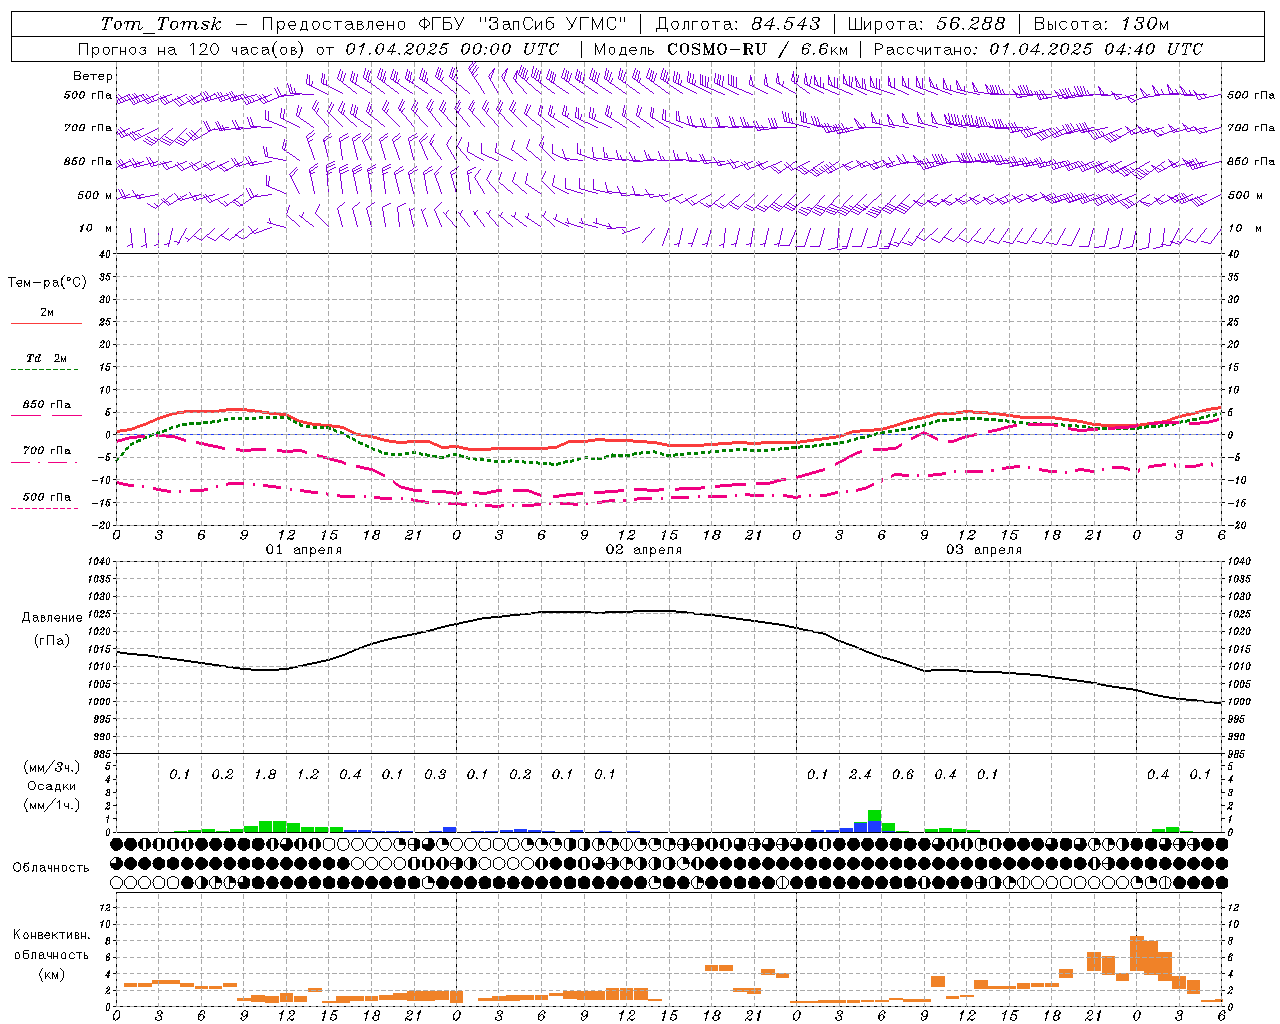Image resolution: width=1280 pixels, height=1024 pixels.
Task: Click the 0.3 precipitation total
Action: point(435,775)
